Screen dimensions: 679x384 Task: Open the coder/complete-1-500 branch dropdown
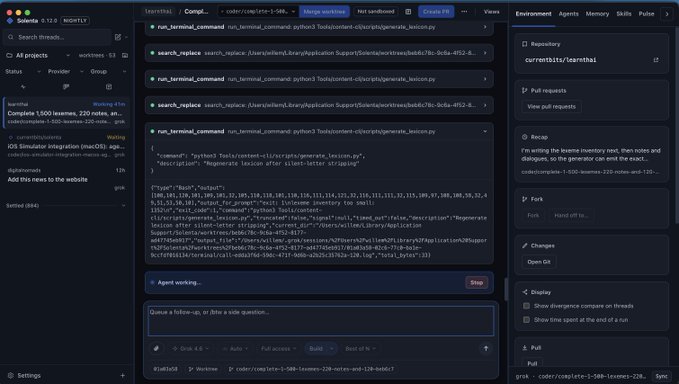tap(258, 12)
